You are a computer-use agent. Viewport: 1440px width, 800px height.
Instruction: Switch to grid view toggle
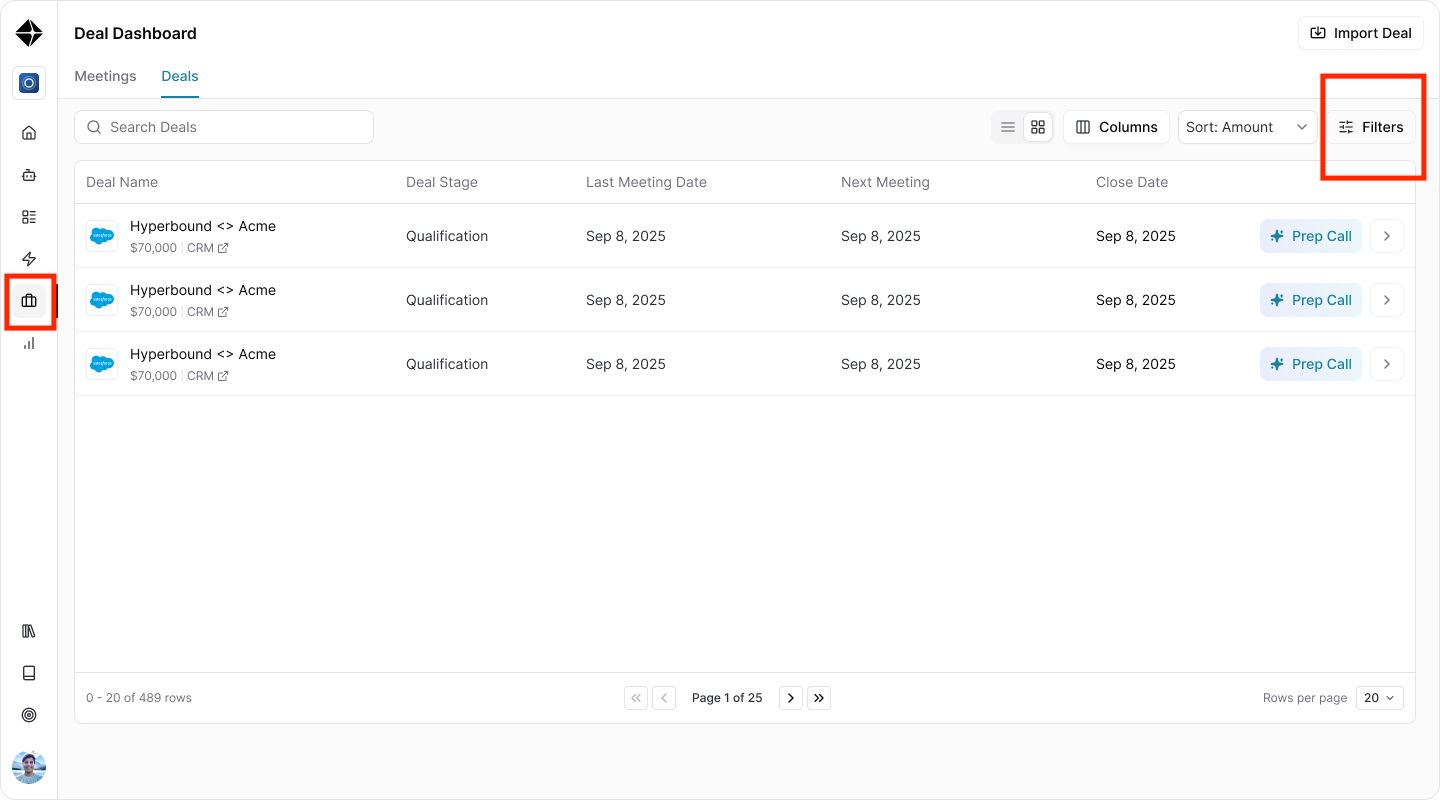(1038, 127)
